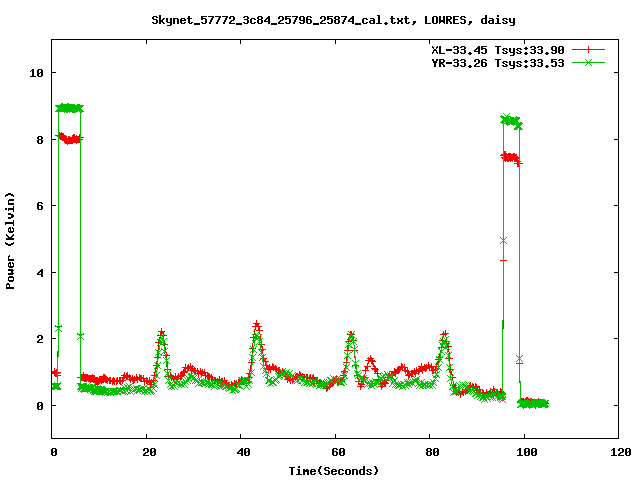Click the red peak near 43 seconds
Image resolution: width=640 pixels, height=480 pixels.
coord(257,326)
